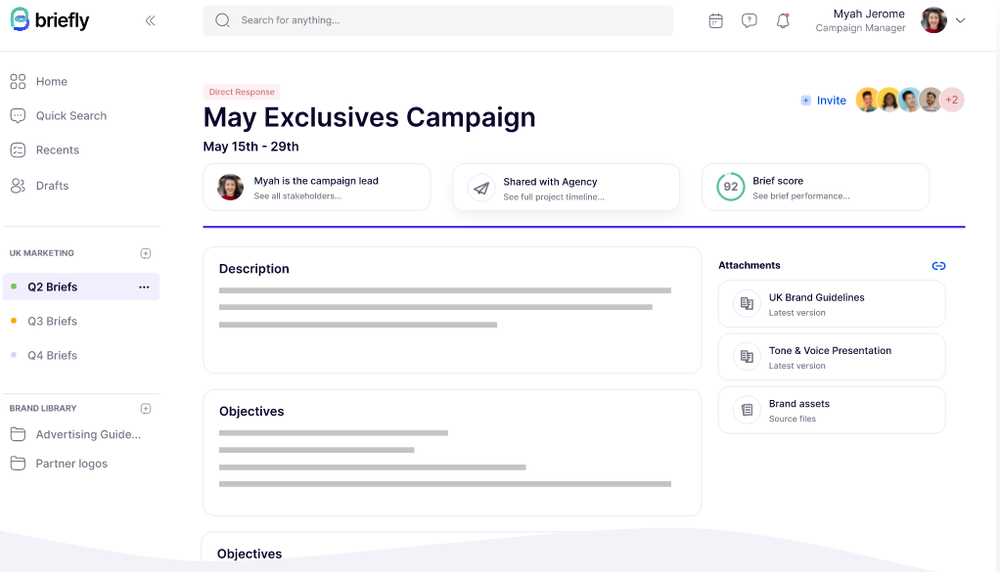
Task: Open the notifications bell
Action: [x=783, y=20]
